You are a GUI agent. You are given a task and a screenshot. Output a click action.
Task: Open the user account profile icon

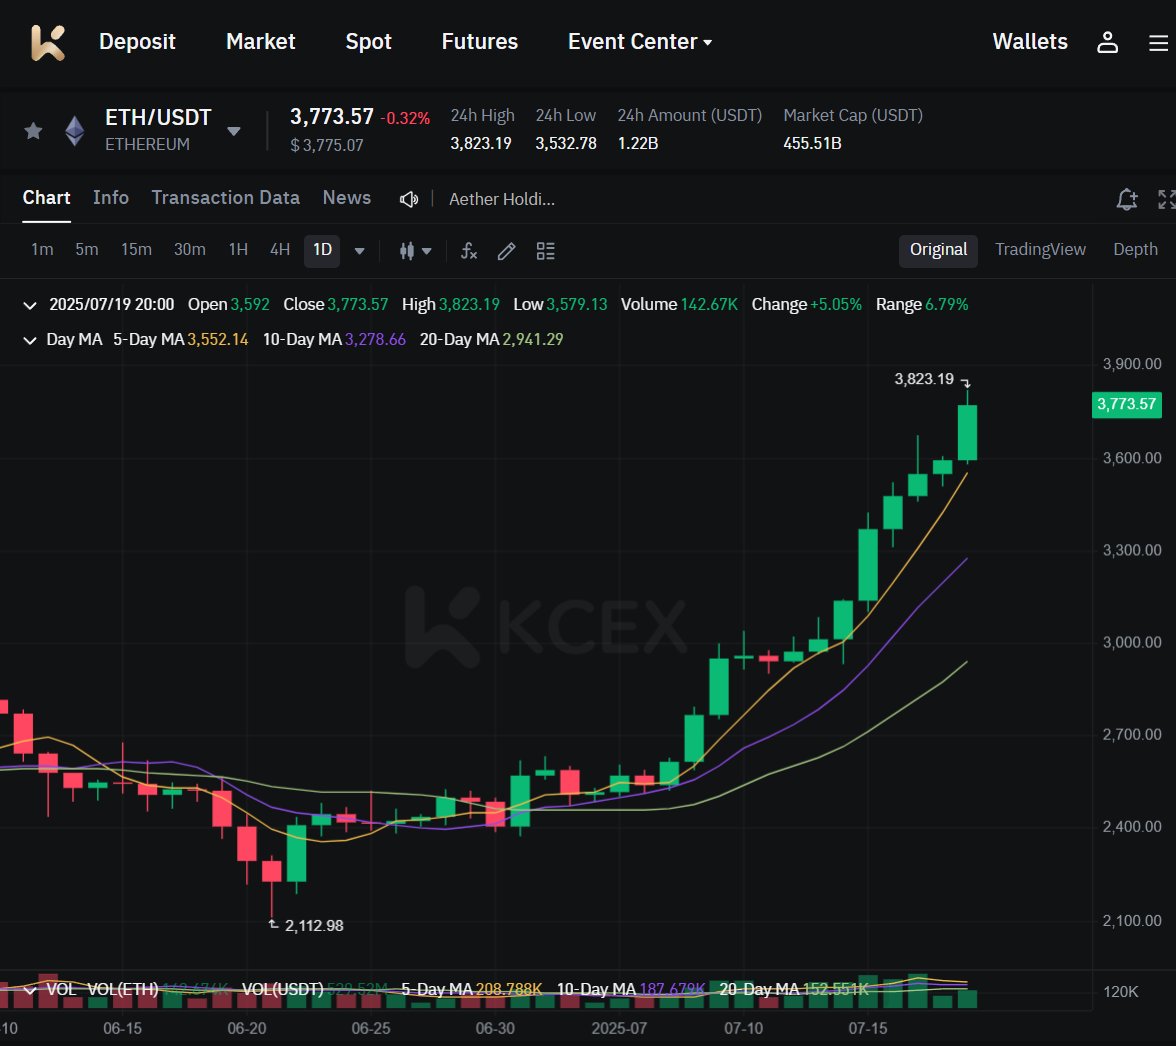point(1108,42)
